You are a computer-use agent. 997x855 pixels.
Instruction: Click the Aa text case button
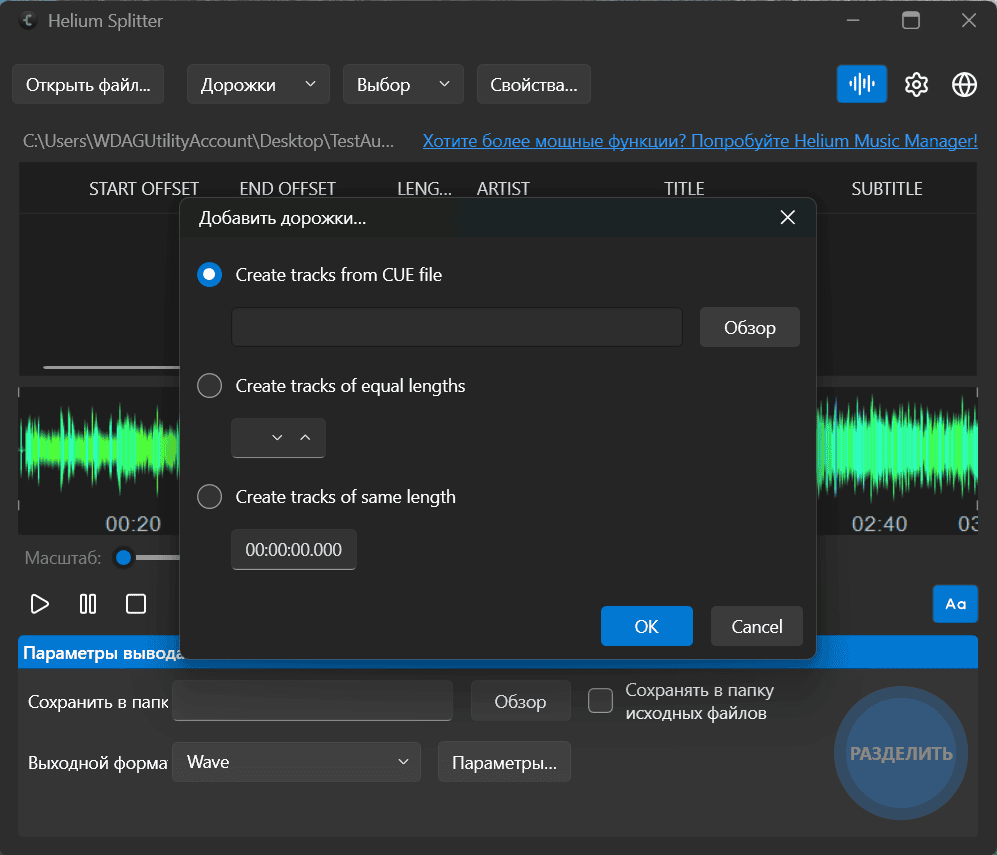[955, 604]
